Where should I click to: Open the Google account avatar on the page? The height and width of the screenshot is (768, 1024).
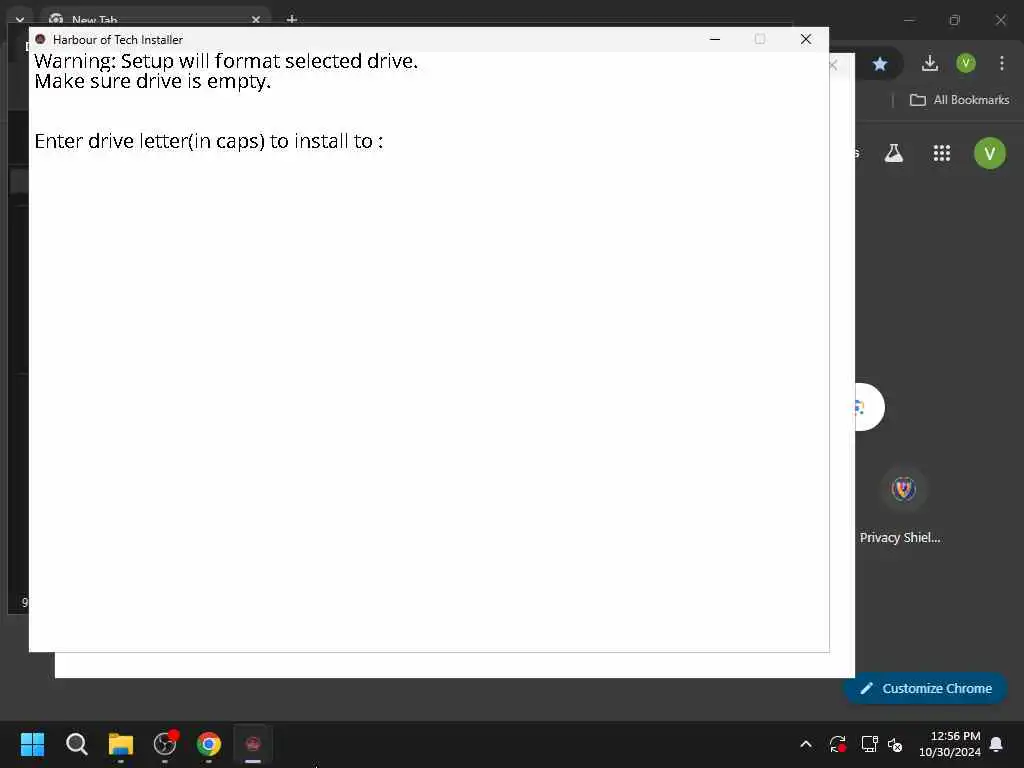990,153
